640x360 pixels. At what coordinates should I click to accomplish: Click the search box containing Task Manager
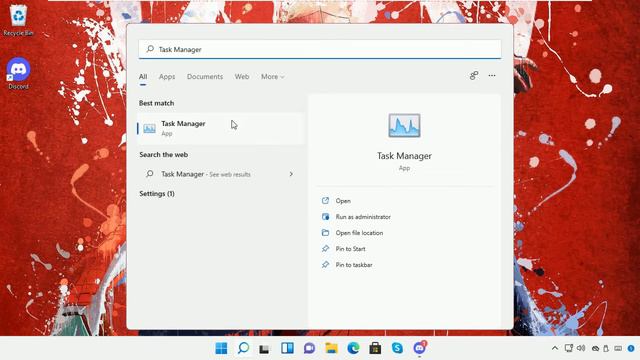click(320, 49)
